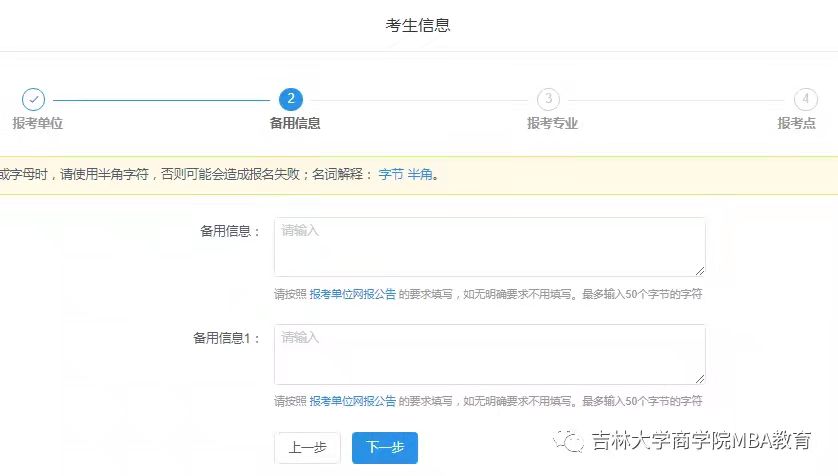Go to the 报考单位 step label
Screen dimensions: 838x476
coord(37,124)
